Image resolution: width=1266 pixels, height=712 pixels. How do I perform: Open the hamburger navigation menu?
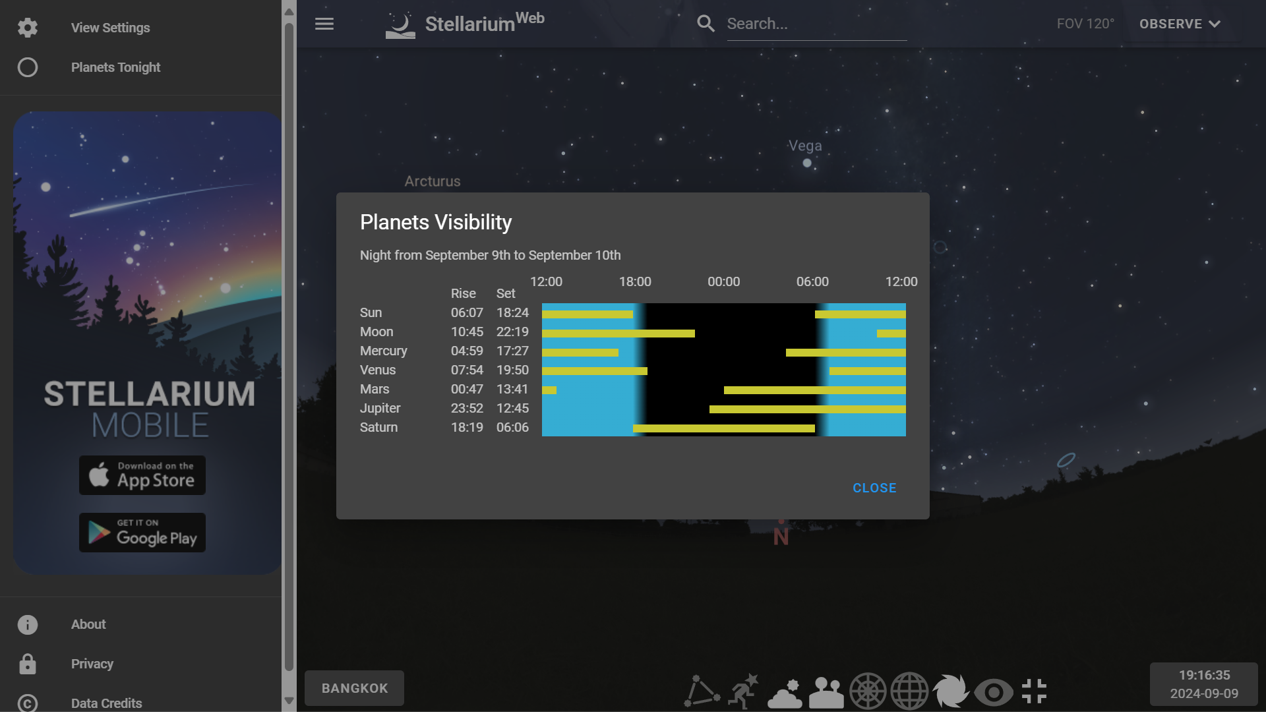pos(324,23)
